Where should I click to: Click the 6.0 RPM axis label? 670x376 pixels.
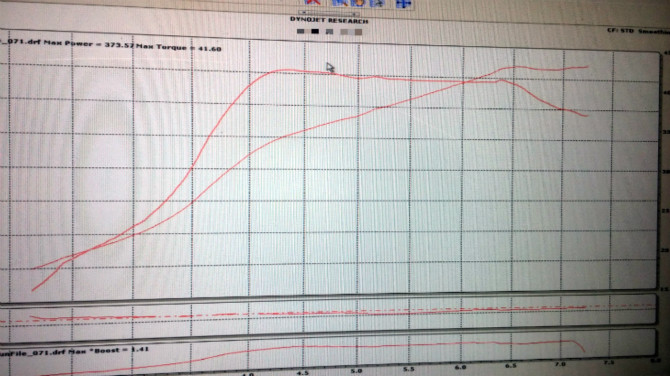460,367
